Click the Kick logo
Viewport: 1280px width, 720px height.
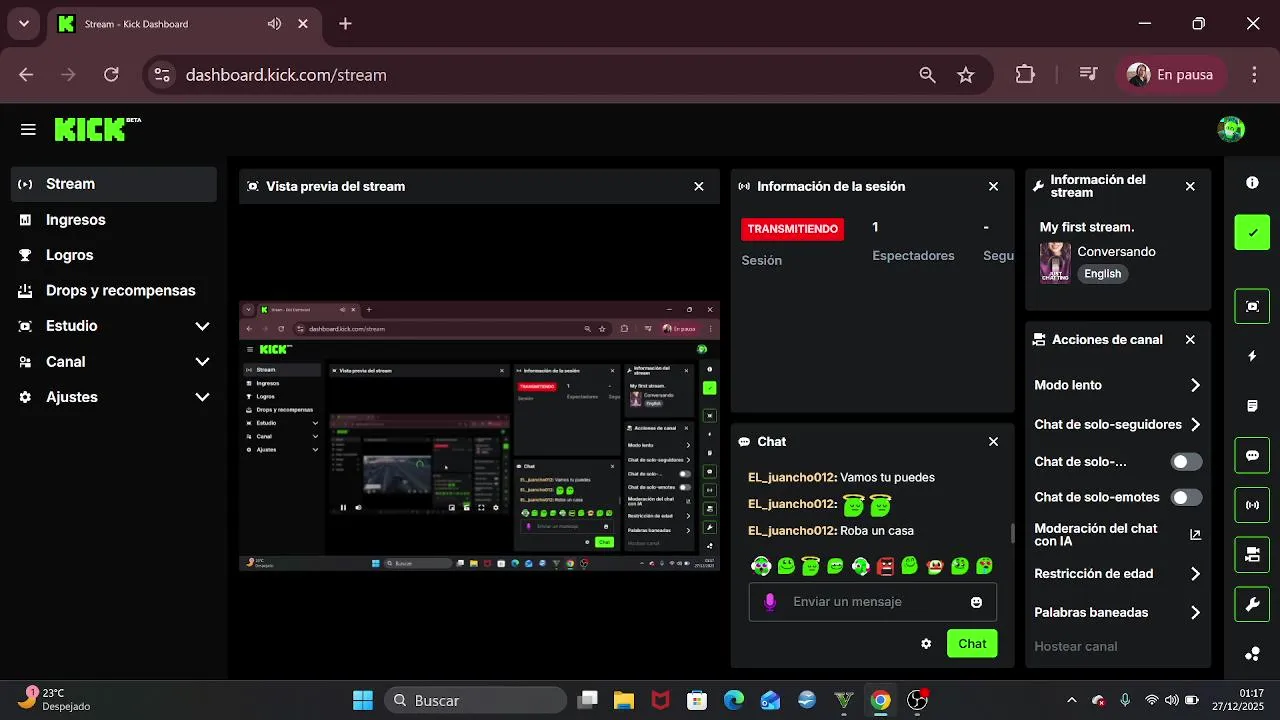coord(97,129)
